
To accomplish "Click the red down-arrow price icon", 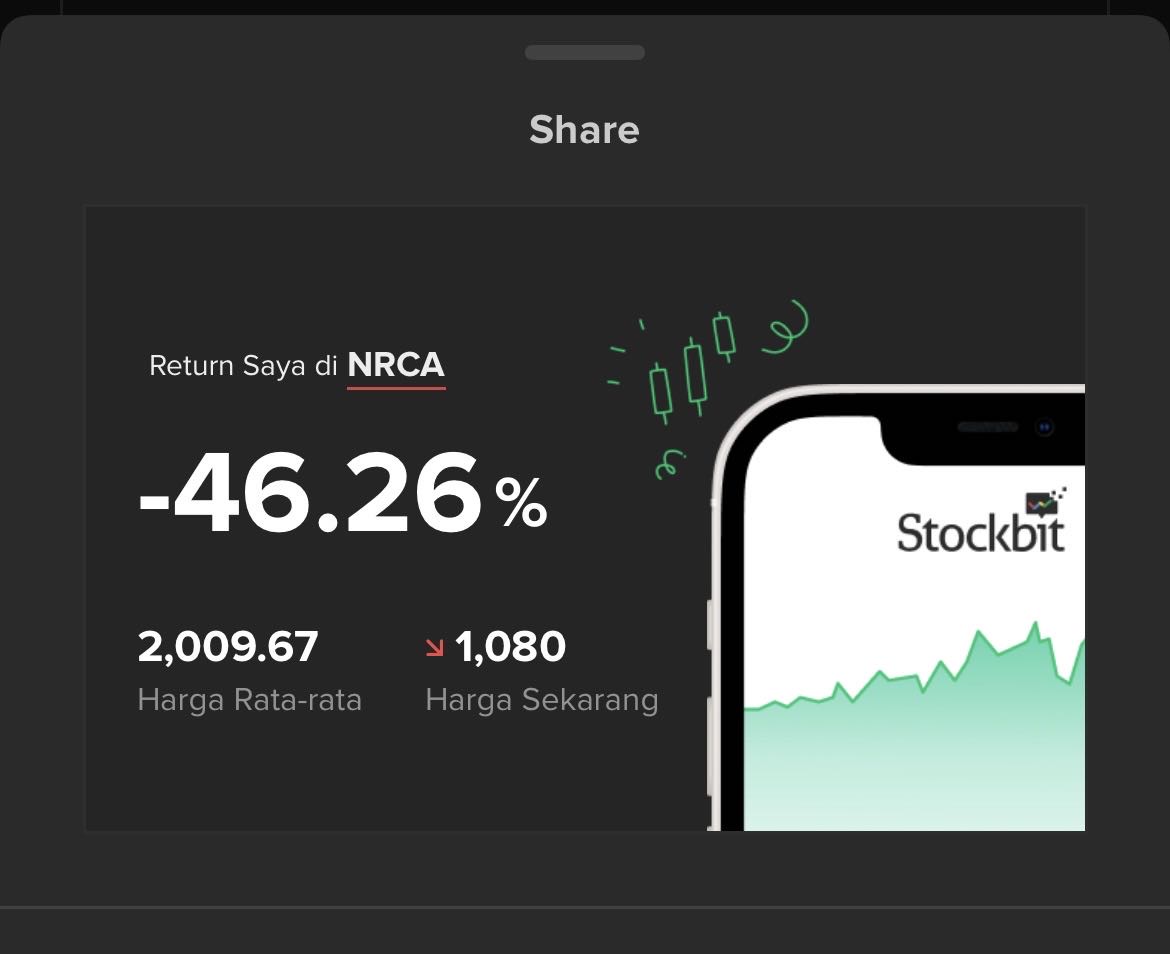I will coord(434,648).
